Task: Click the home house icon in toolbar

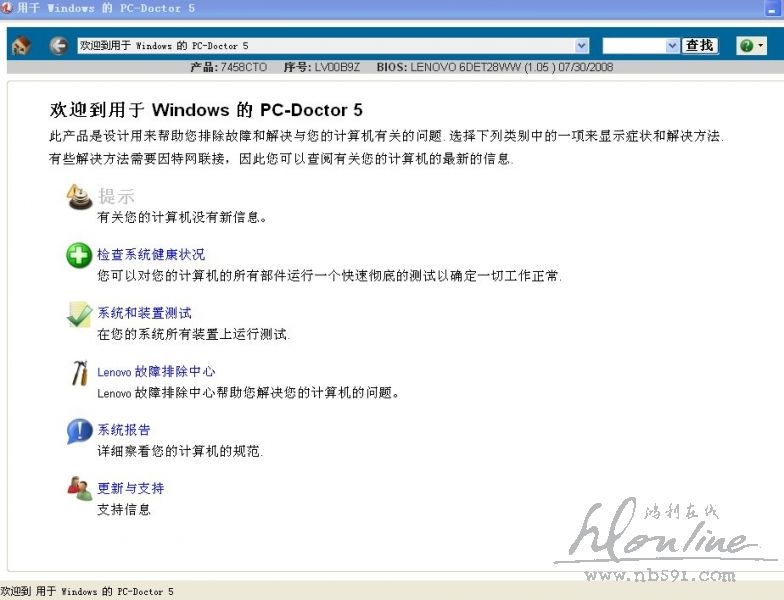Action: tap(21, 46)
